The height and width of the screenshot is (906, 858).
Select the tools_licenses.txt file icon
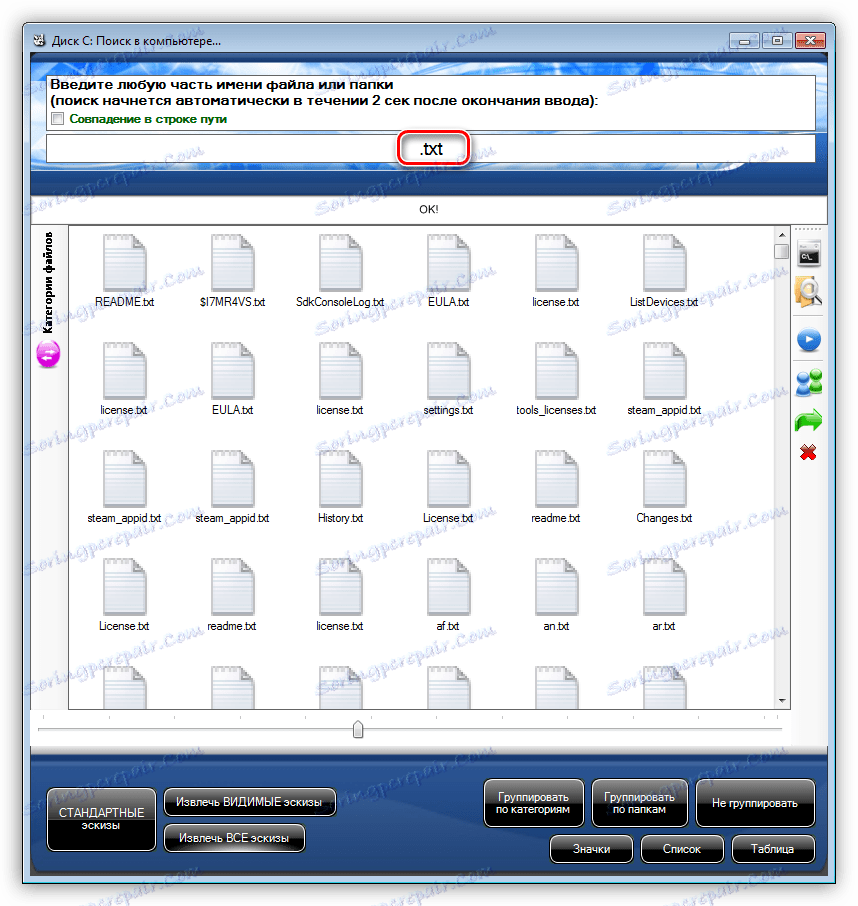(x=556, y=371)
